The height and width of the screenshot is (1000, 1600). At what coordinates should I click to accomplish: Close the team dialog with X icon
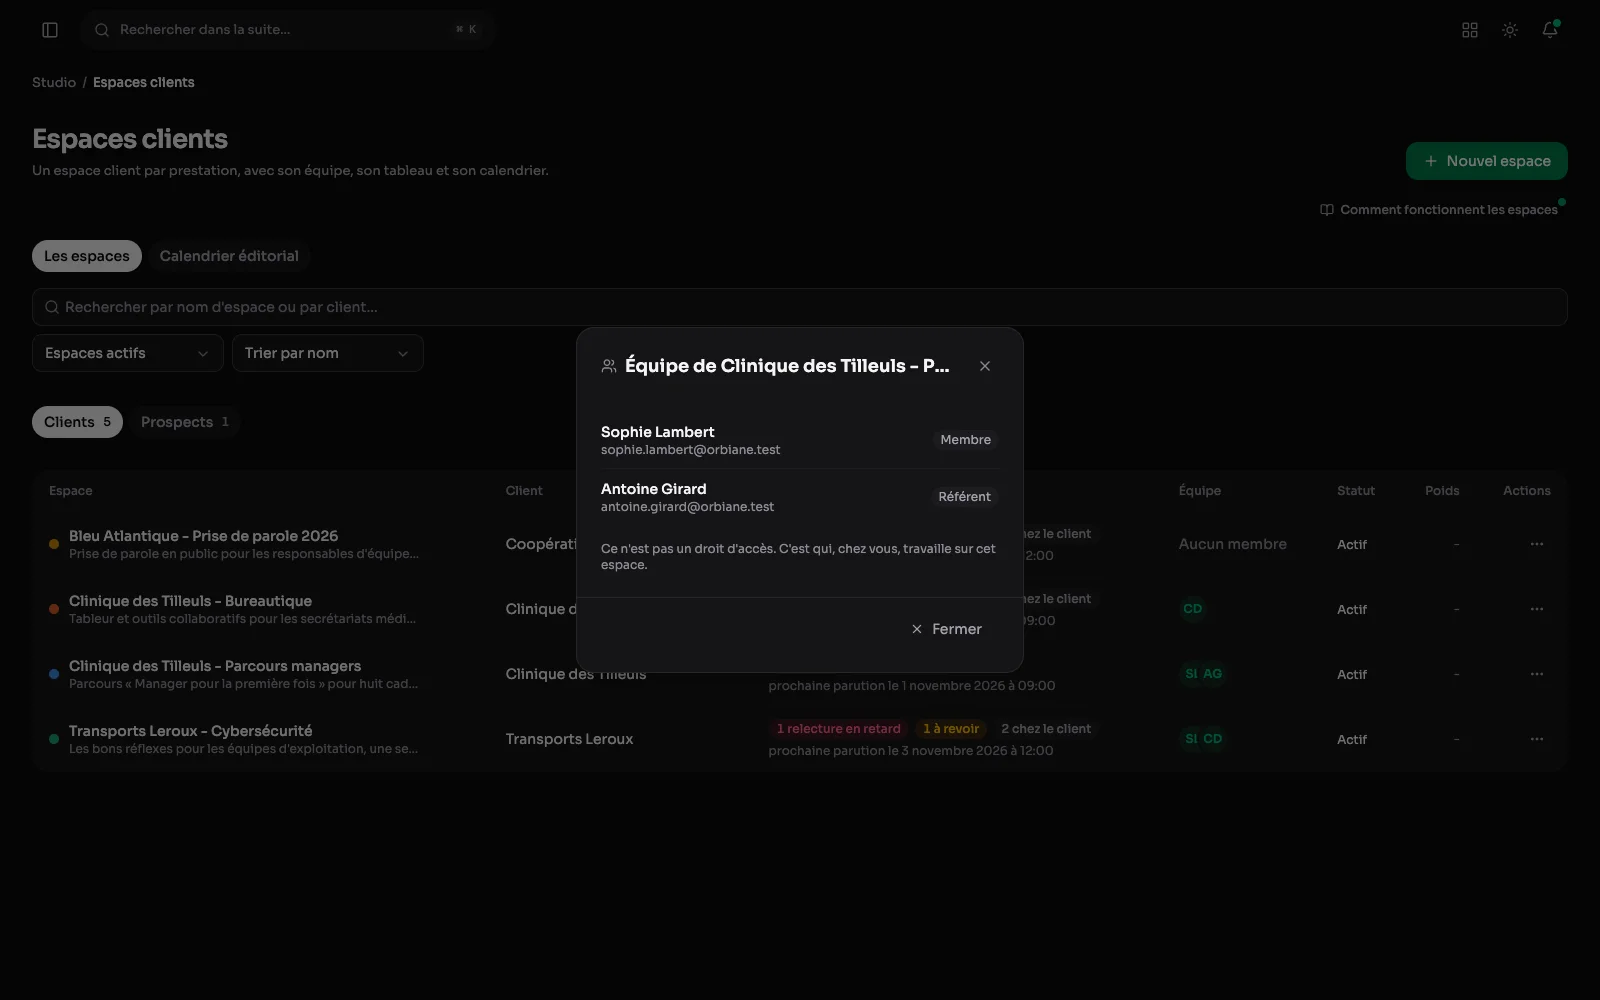pyautogui.click(x=985, y=366)
